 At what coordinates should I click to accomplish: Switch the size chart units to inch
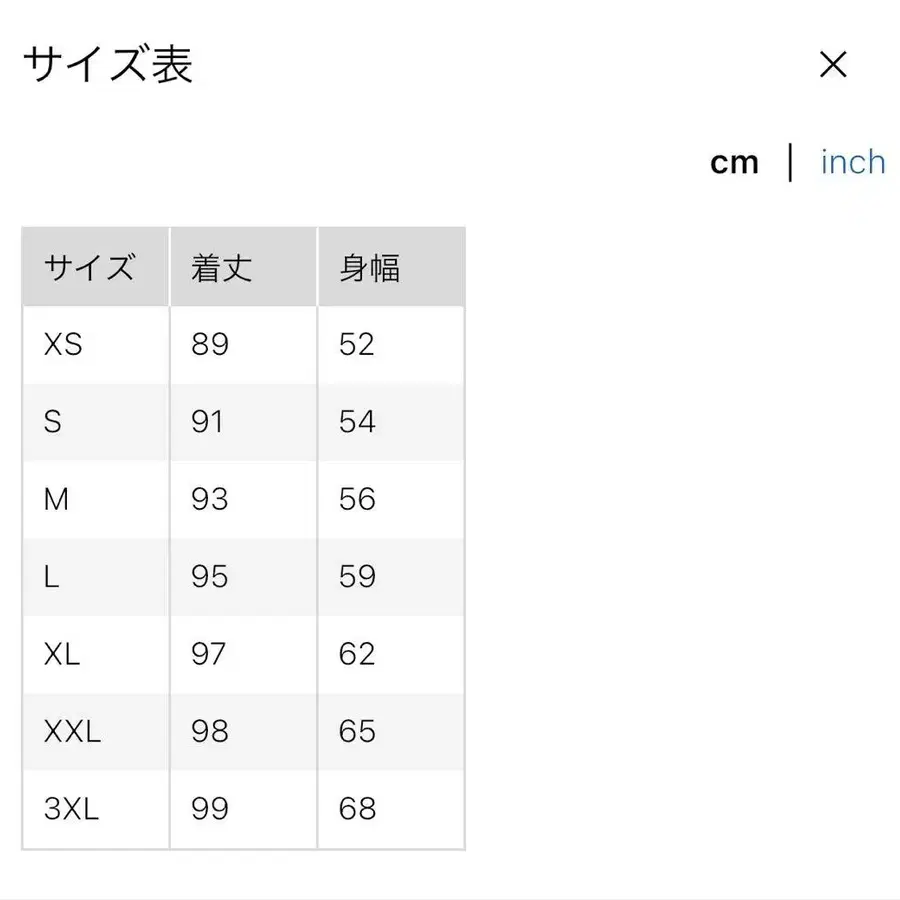coord(852,162)
